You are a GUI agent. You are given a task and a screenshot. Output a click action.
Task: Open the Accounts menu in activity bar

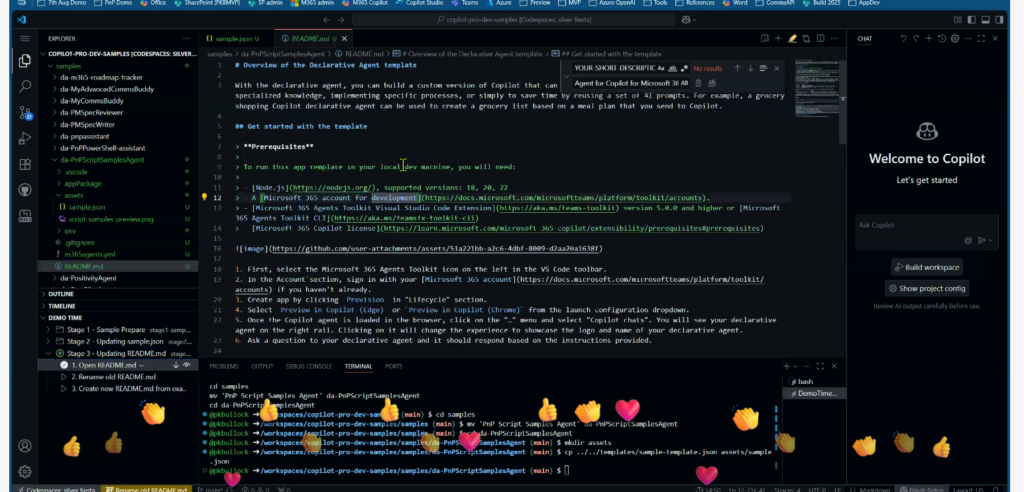(25, 446)
